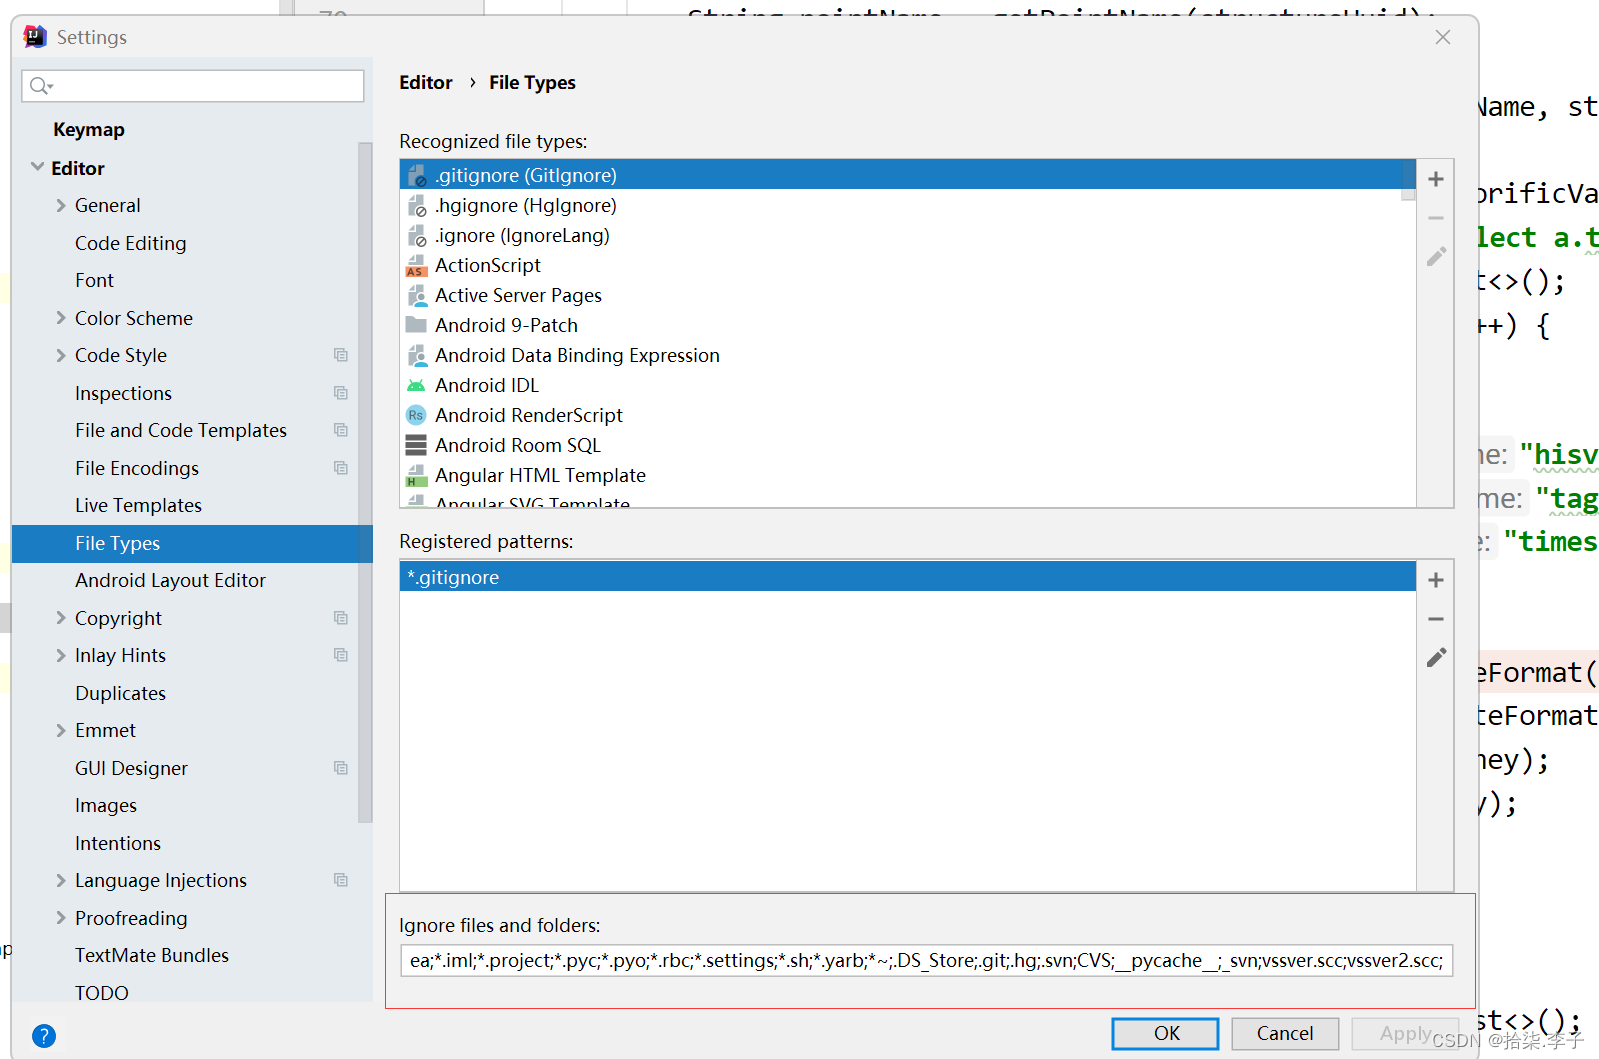1599x1059 pixels.
Task: Click the ActionScript file type icon
Action: point(416,266)
